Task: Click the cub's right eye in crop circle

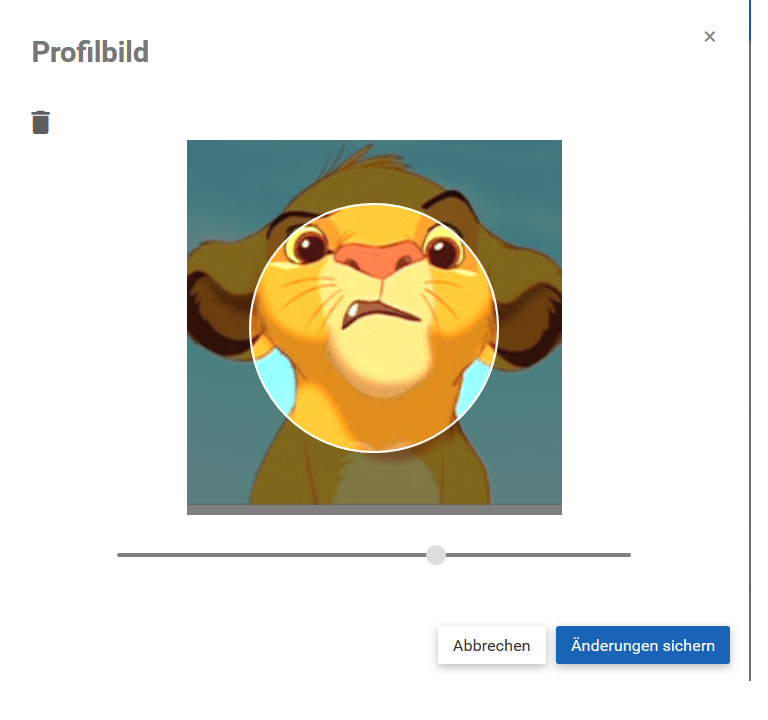Action: click(x=444, y=251)
